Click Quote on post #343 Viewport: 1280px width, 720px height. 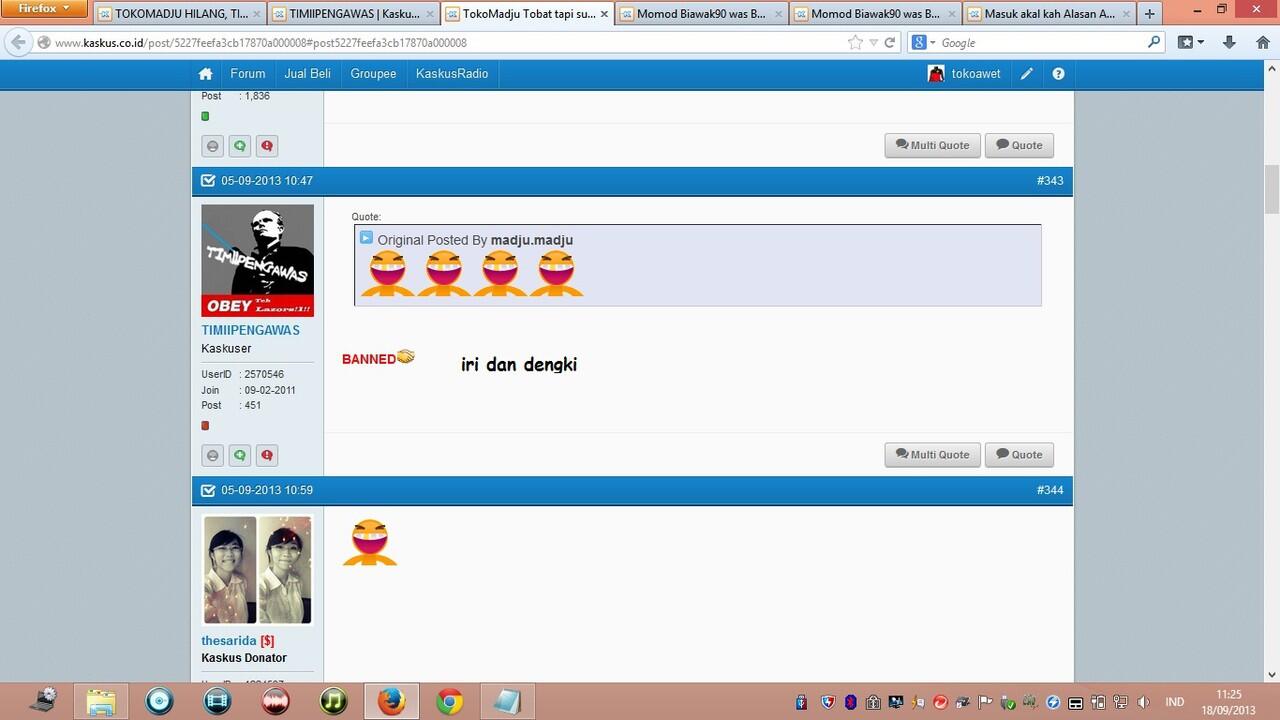[1019, 455]
